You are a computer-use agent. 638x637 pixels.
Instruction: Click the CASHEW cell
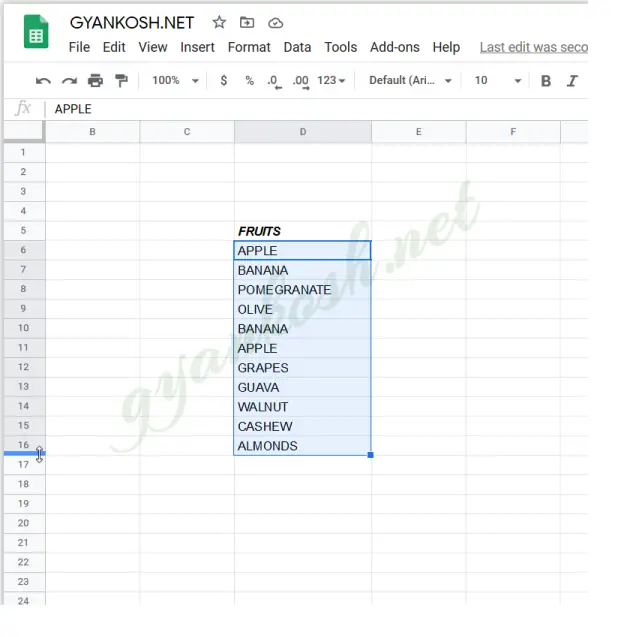tap(303, 426)
